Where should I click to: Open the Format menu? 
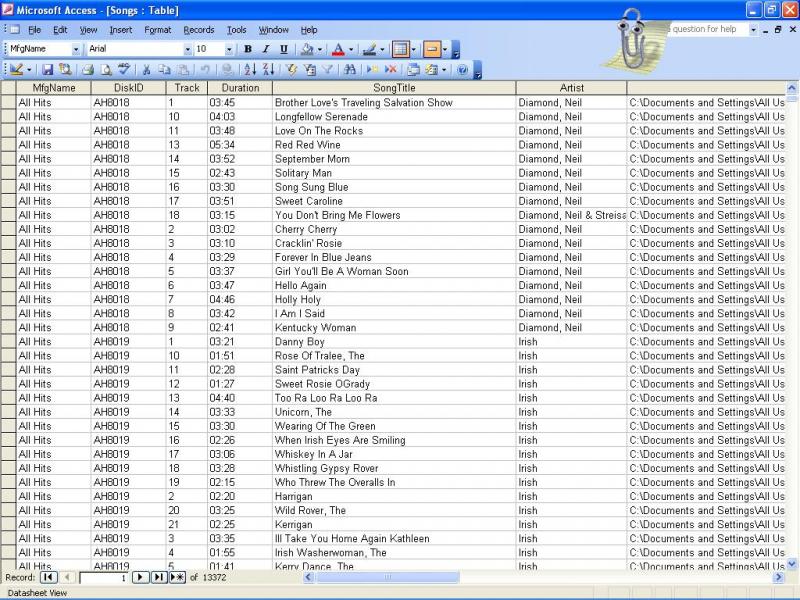(157, 30)
